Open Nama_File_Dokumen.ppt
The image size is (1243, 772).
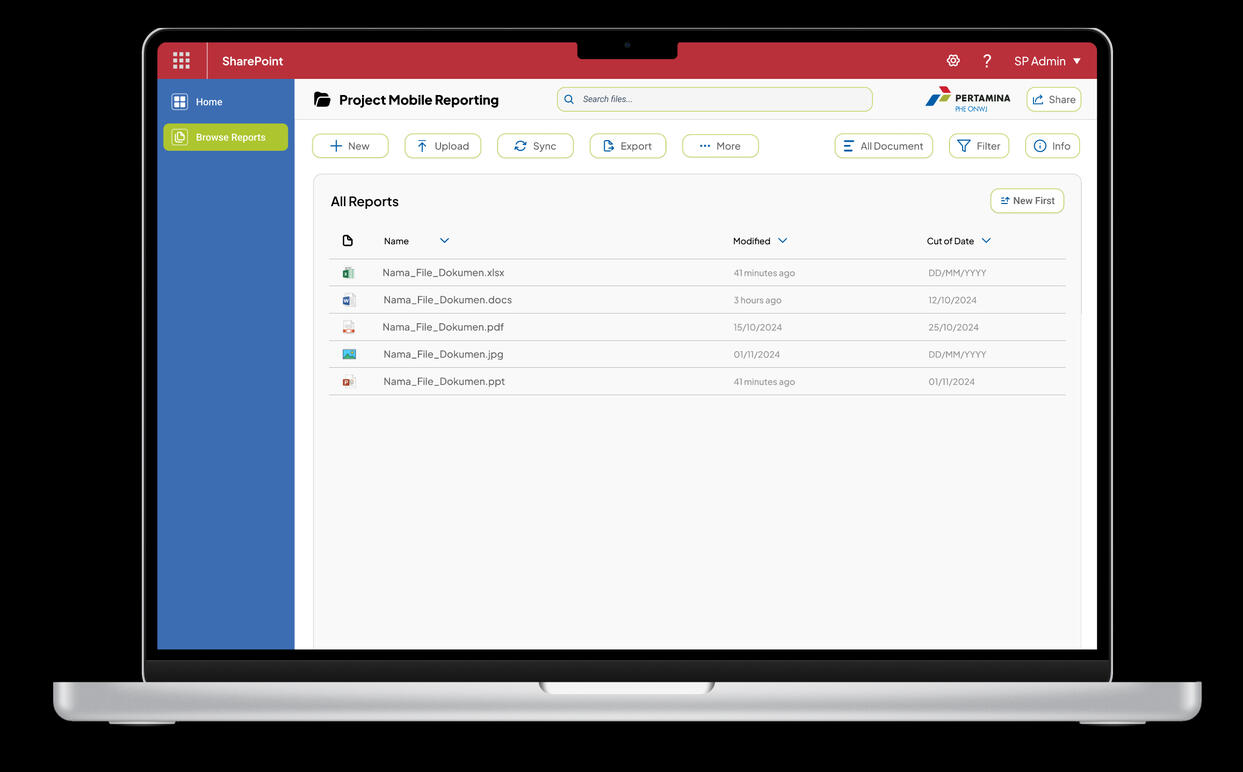click(x=444, y=381)
